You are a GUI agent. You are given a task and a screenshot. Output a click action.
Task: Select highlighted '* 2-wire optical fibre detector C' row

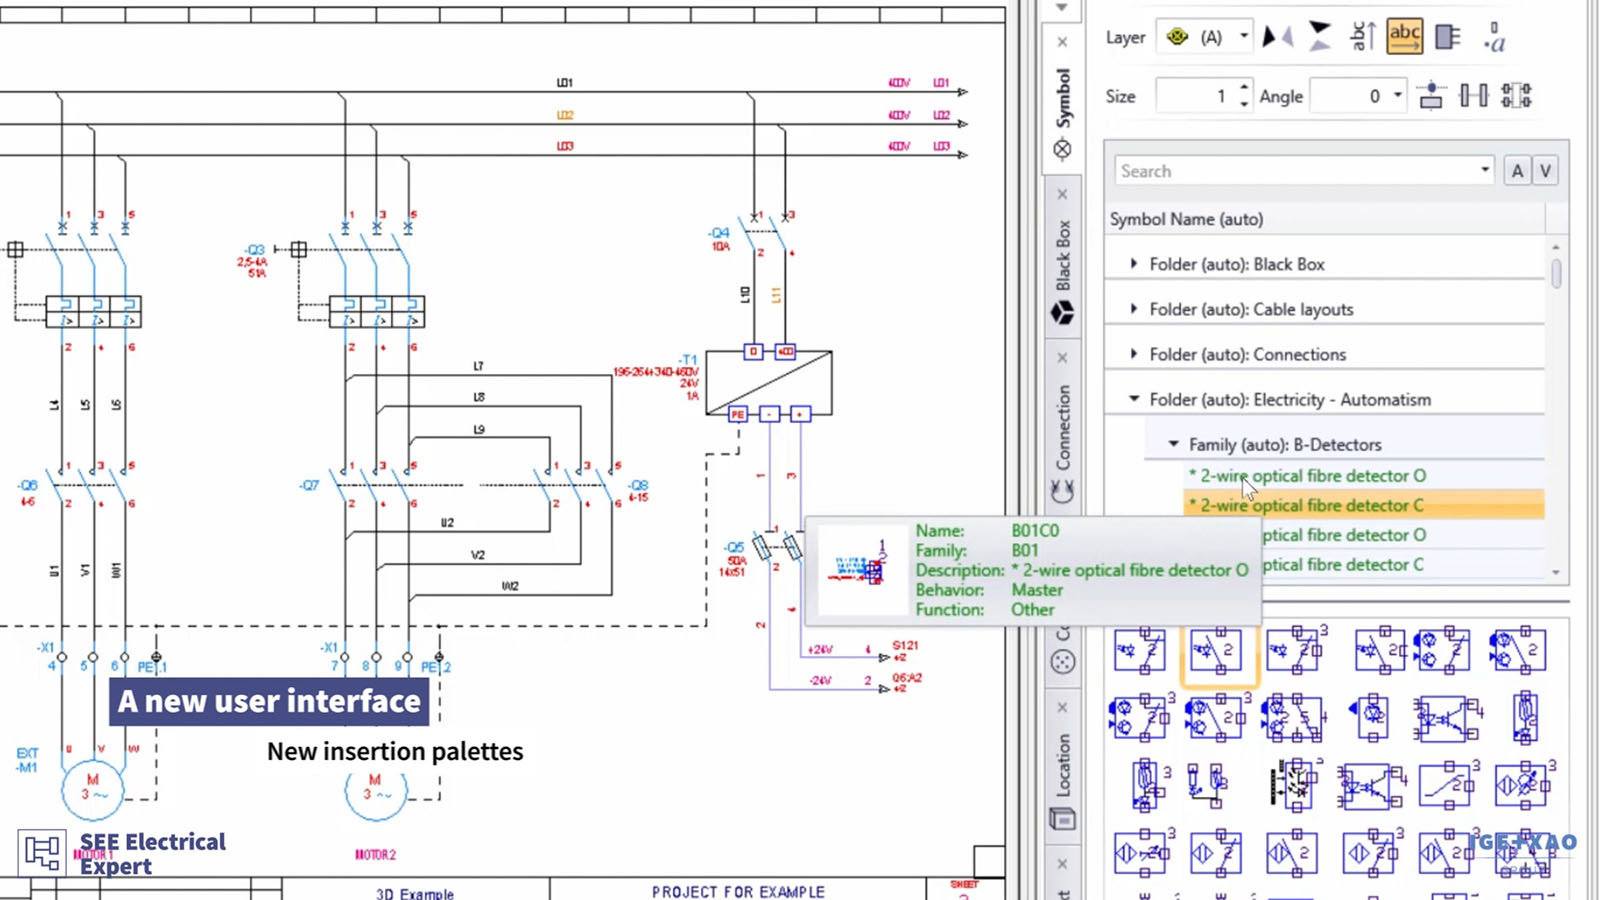tap(1364, 505)
